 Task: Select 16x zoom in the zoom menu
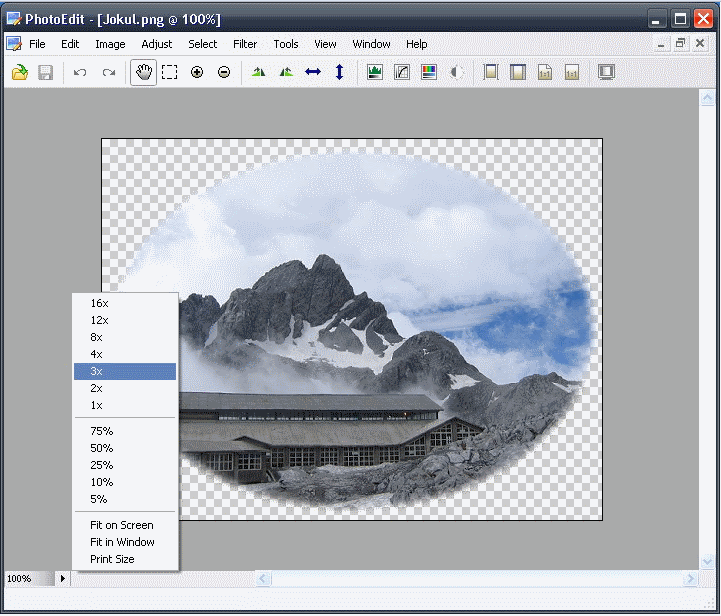point(99,303)
